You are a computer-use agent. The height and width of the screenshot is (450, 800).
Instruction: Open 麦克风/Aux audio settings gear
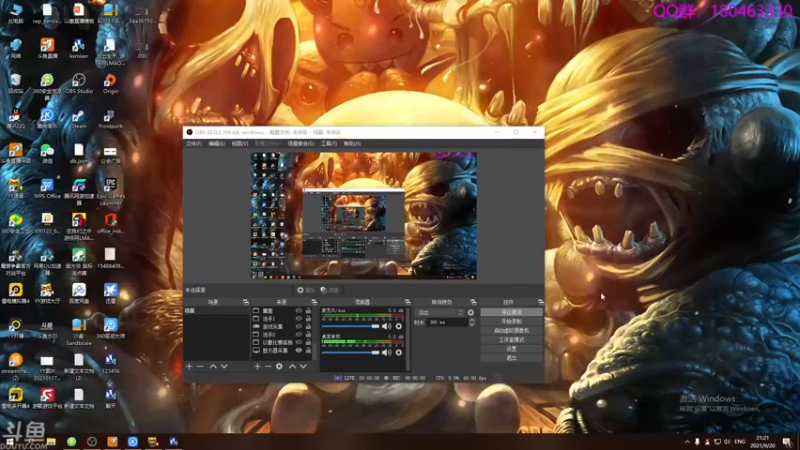click(x=399, y=326)
